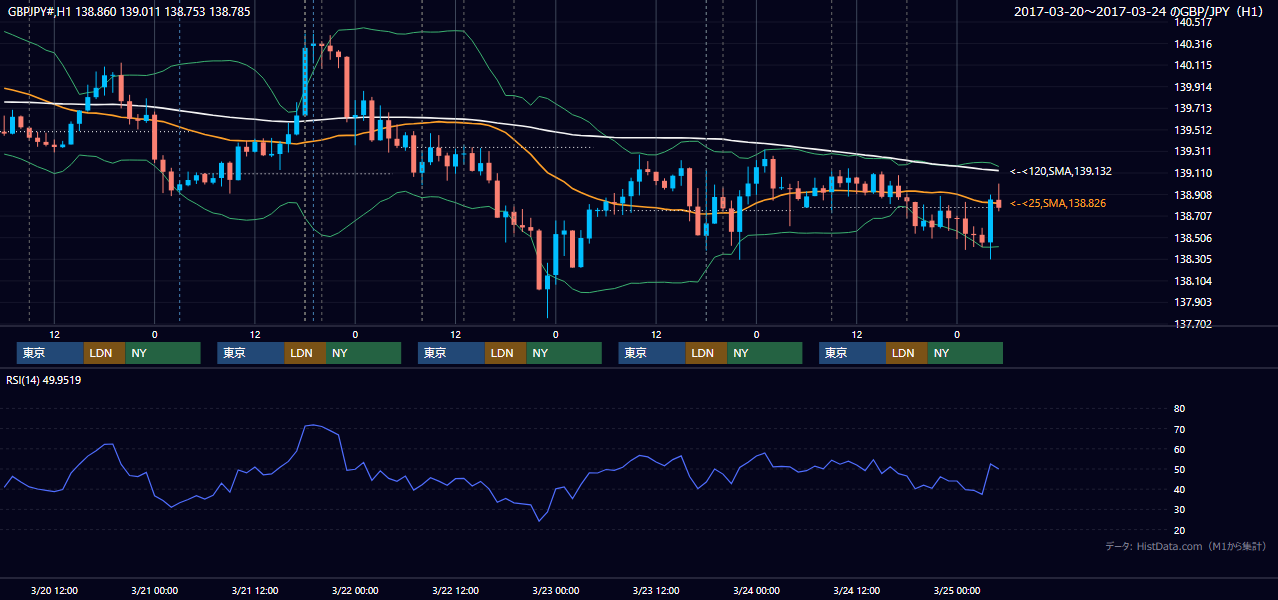Select the 138.506 price level label

(1193, 238)
